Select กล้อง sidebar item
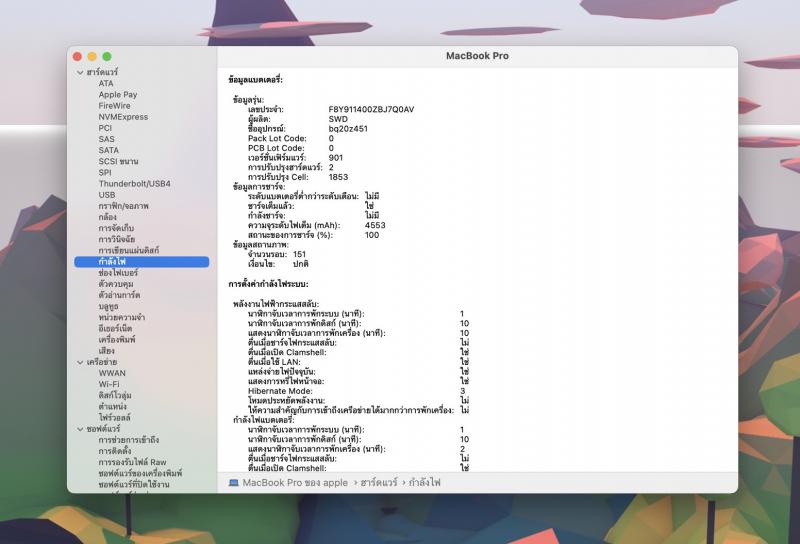Image resolution: width=800 pixels, height=544 pixels. 108,217
